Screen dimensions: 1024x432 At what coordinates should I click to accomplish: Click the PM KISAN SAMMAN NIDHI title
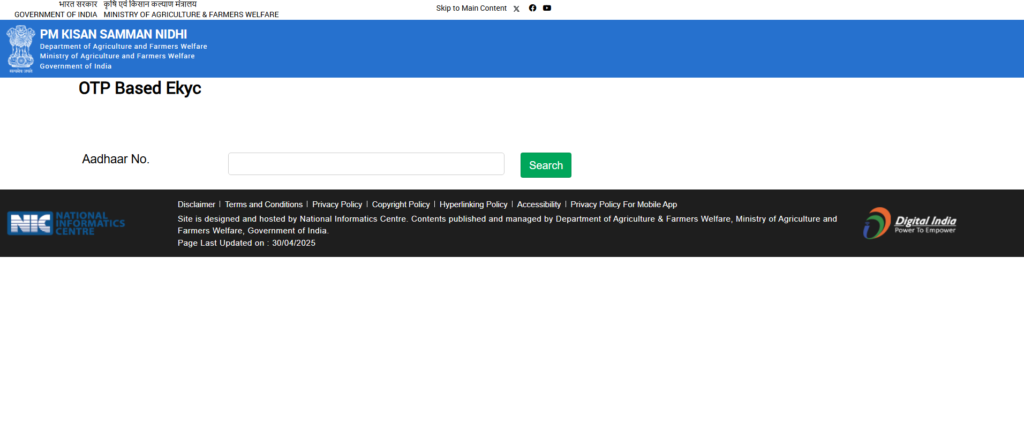coord(114,35)
